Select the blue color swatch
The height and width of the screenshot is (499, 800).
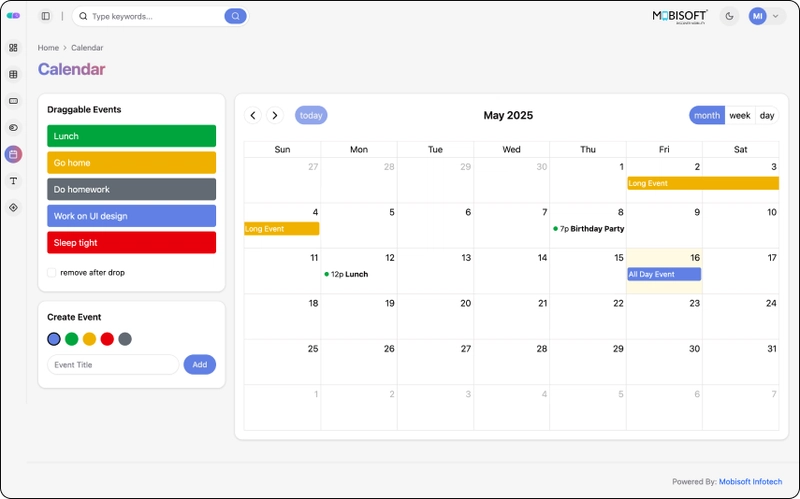(54, 339)
